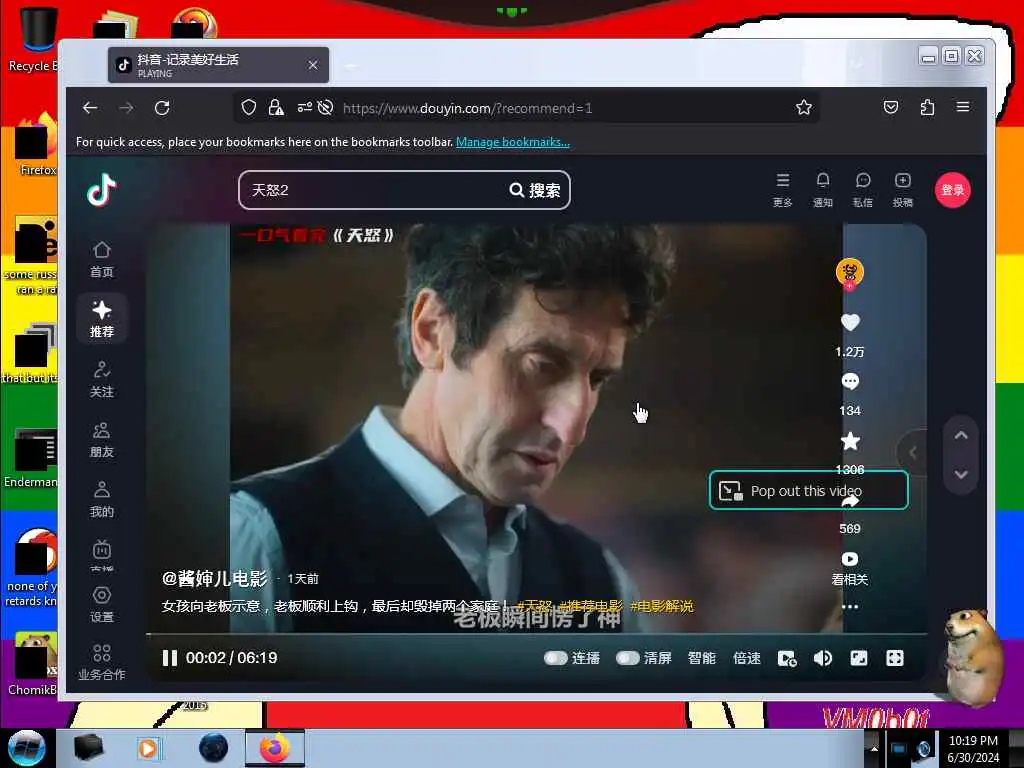This screenshot has height=768, width=1024.
Task: Click the tracking protection shield icon
Action: tap(249, 107)
